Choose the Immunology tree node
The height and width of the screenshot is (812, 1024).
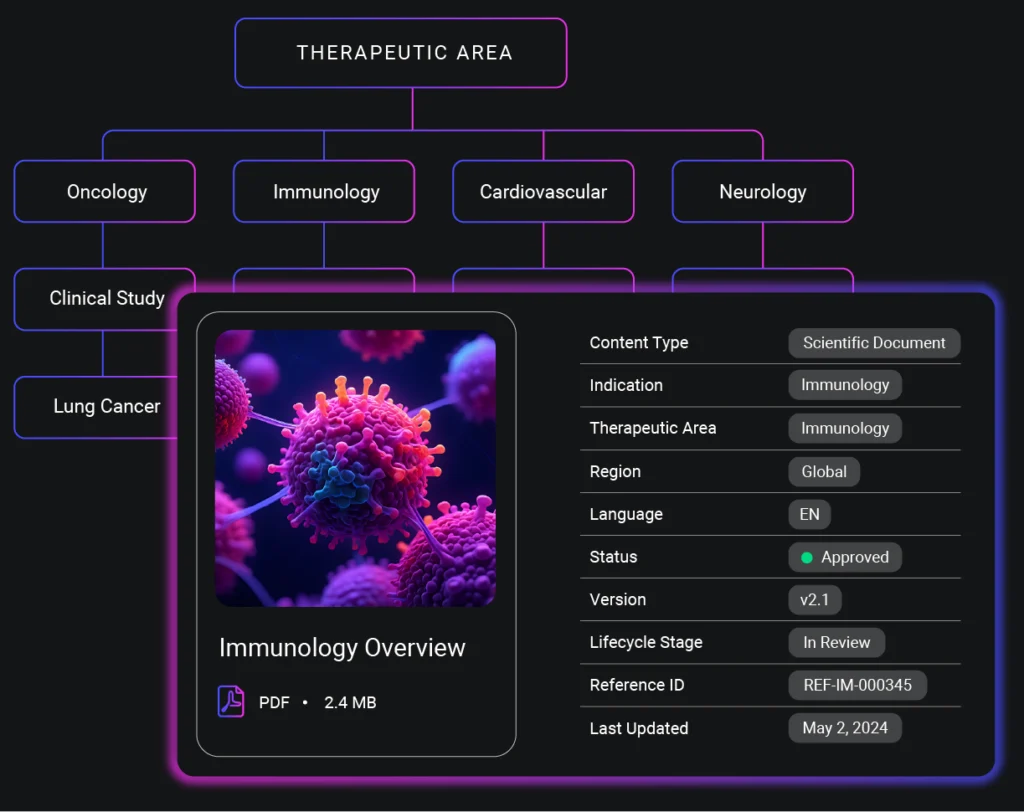(x=324, y=191)
